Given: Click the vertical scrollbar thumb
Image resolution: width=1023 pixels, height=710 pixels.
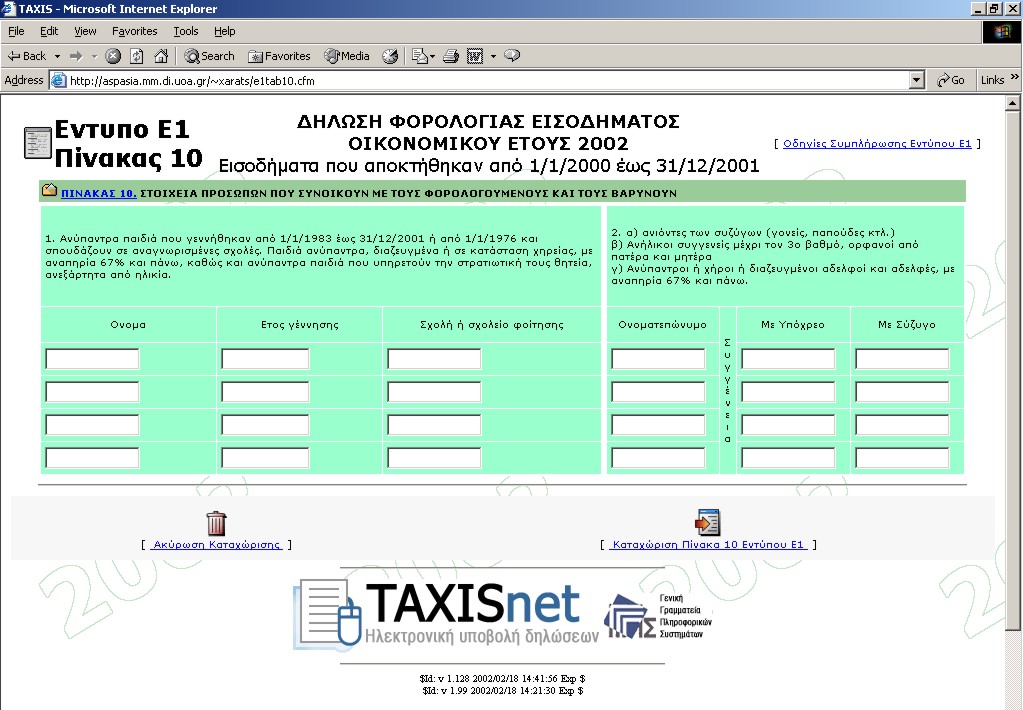Looking at the screenshot, I should point(1013,370).
